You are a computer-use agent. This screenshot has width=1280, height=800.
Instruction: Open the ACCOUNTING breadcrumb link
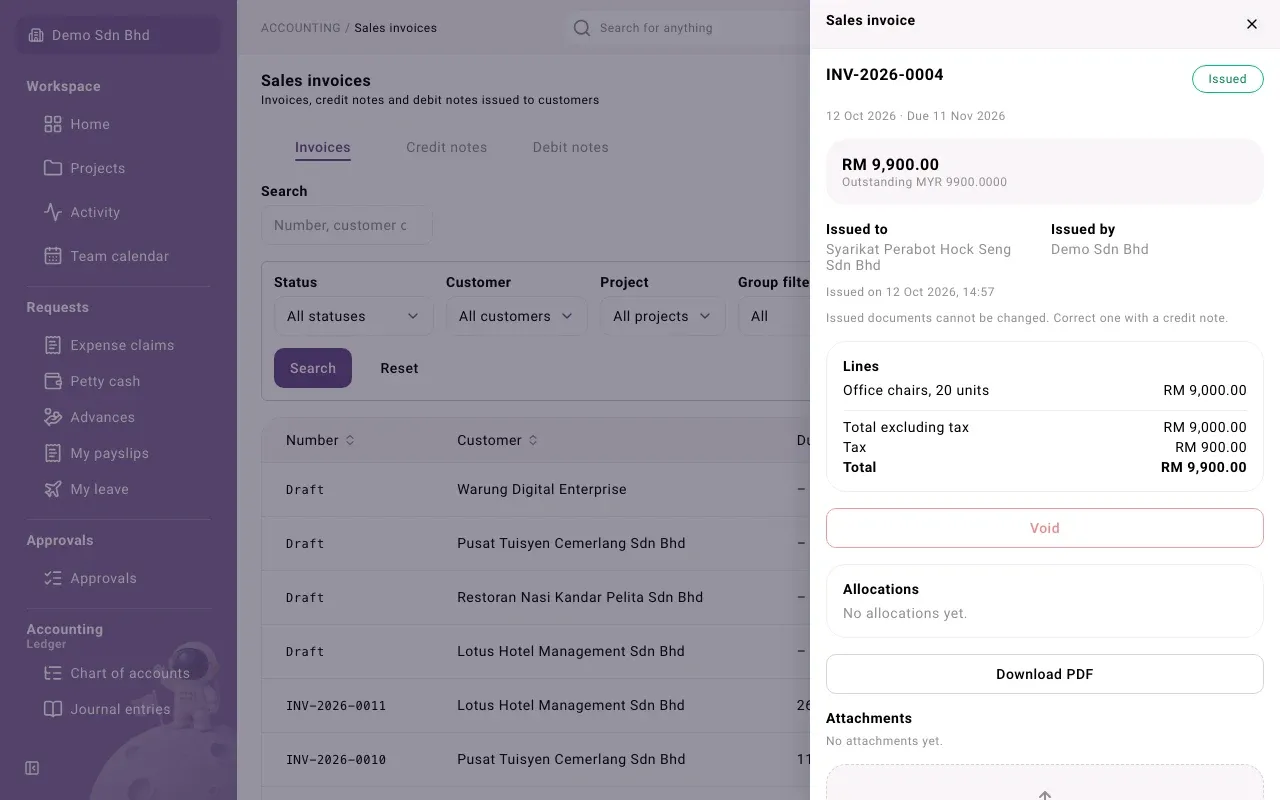pyautogui.click(x=301, y=28)
